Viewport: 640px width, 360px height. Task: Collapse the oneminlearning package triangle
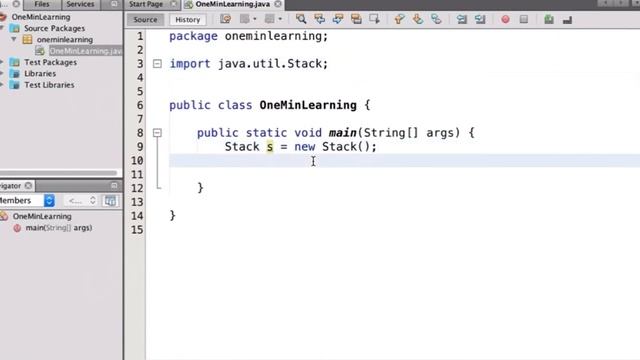tap(14, 40)
